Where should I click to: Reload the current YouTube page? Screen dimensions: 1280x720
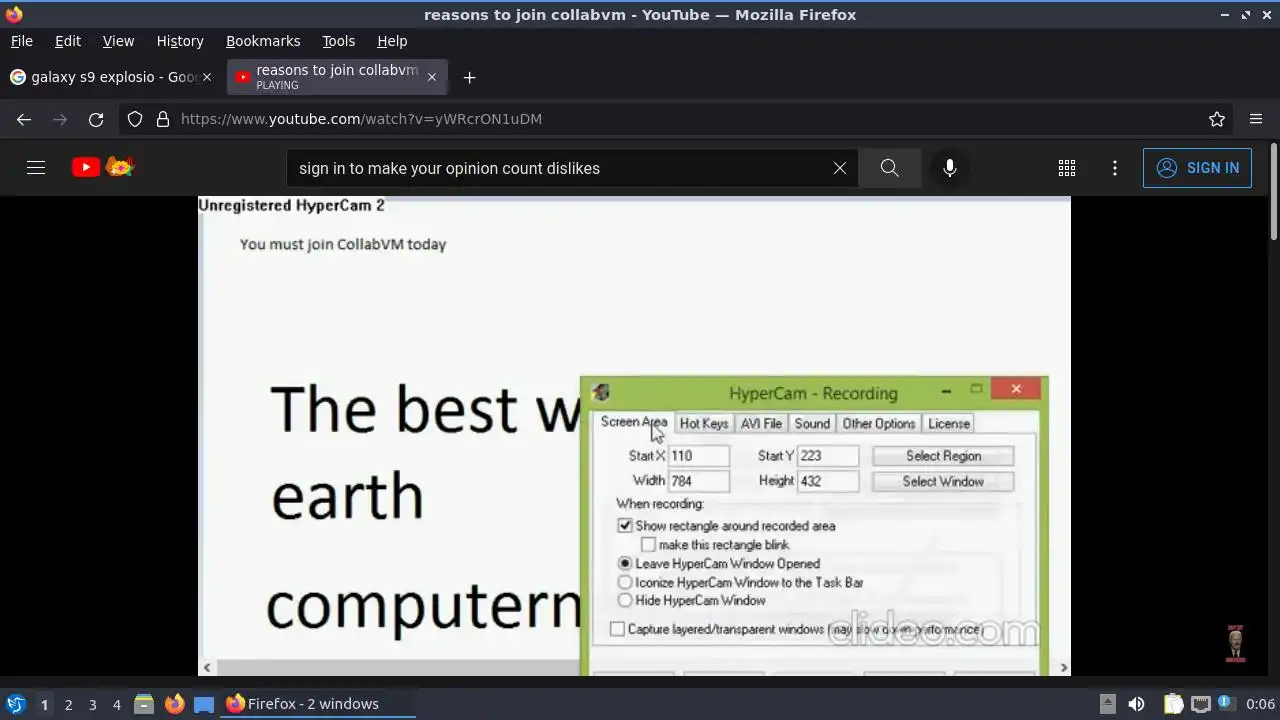point(96,119)
